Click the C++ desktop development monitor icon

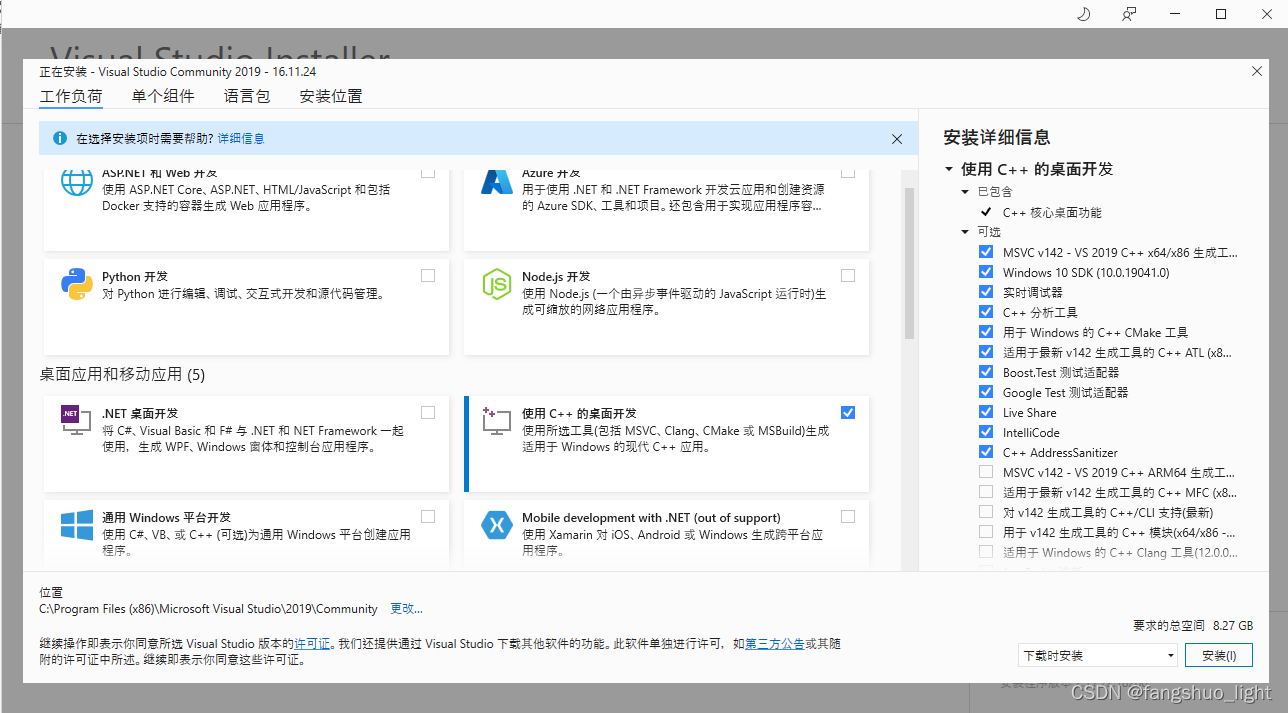497,421
